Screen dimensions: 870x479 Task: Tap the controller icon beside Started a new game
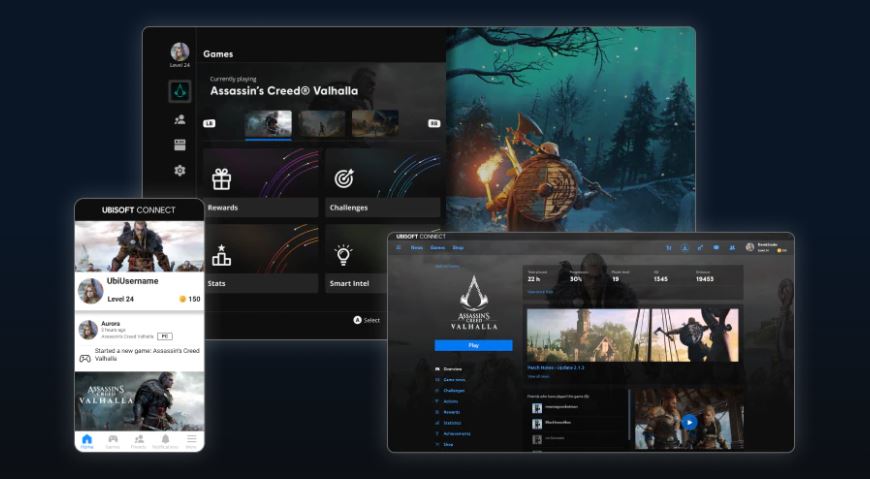tap(85, 359)
